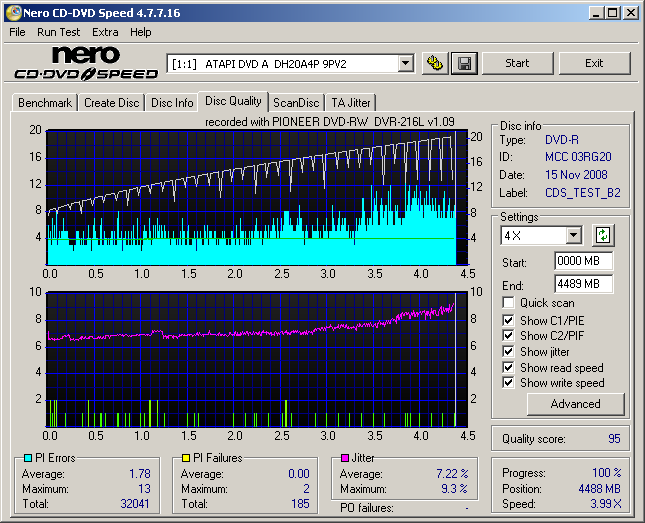Click the End MB input field

583,283
